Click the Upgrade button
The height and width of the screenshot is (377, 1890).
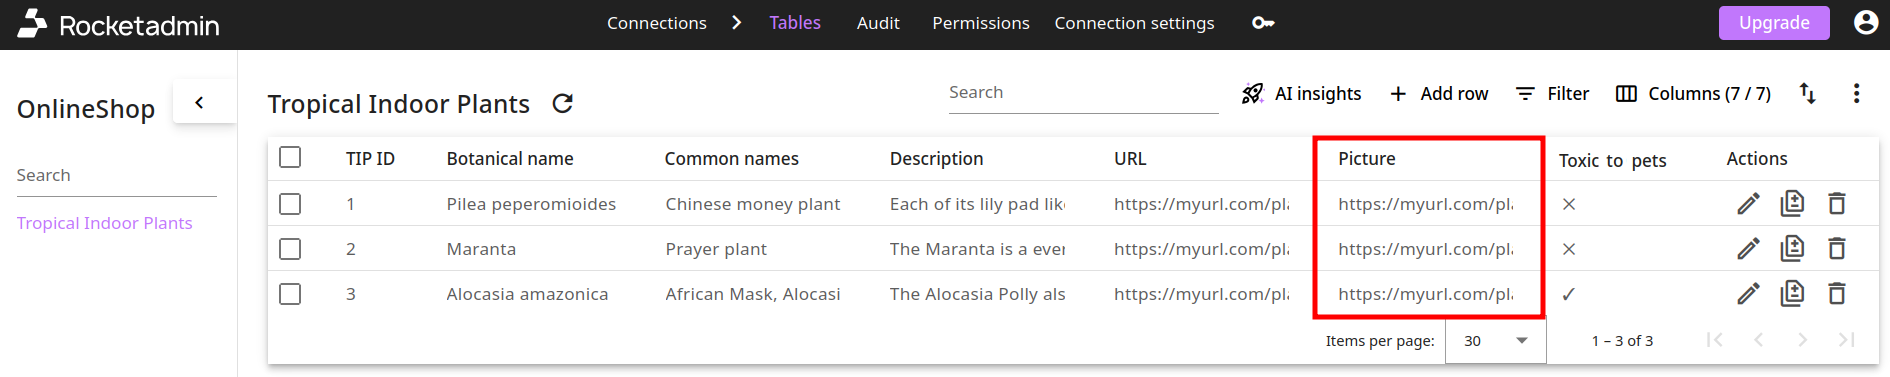(1774, 23)
